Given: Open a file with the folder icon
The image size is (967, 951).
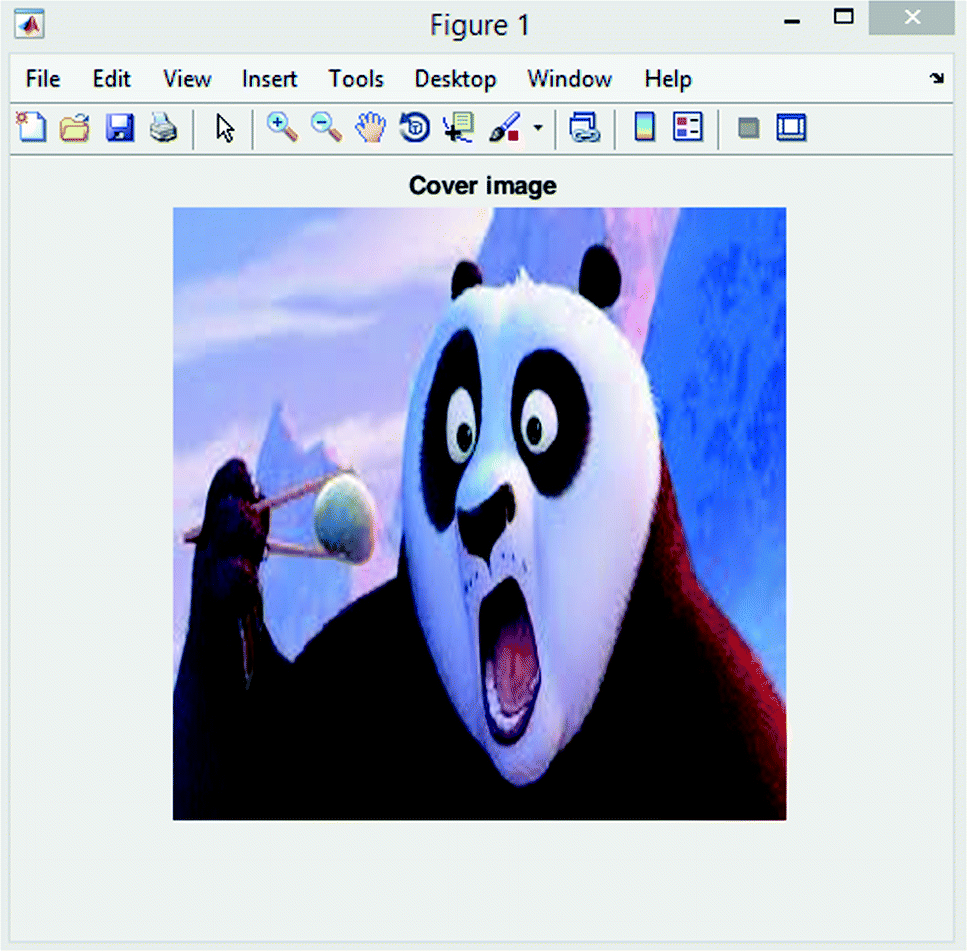Looking at the screenshot, I should [75, 128].
